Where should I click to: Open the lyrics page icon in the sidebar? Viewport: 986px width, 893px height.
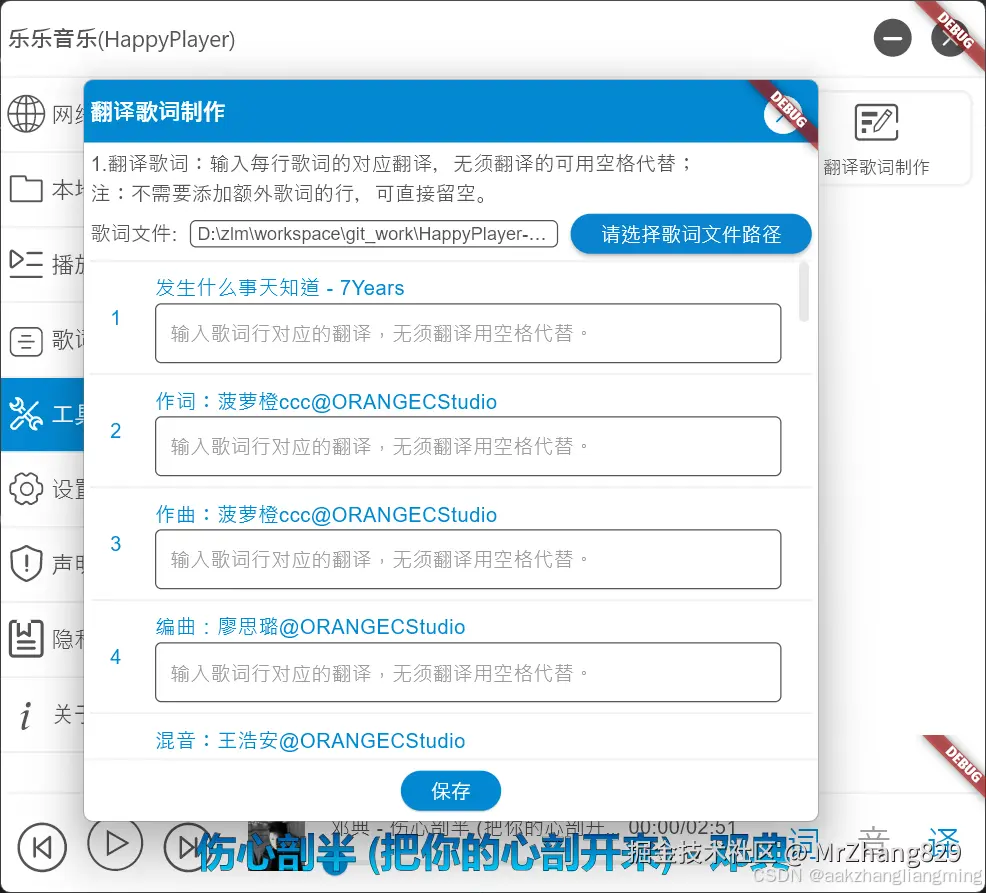tap(26, 341)
